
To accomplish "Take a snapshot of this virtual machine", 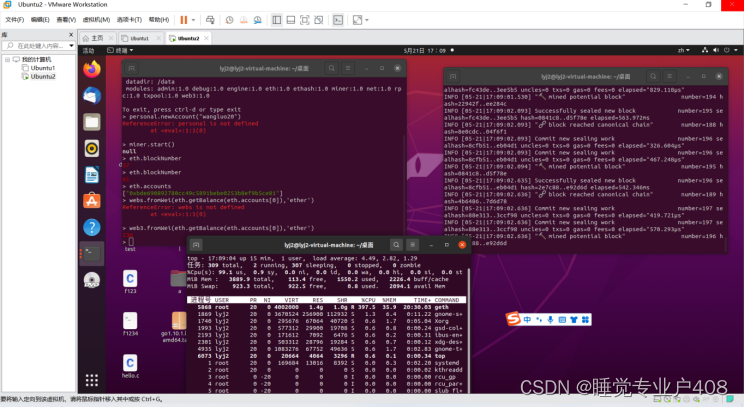I will [x=230, y=20].
